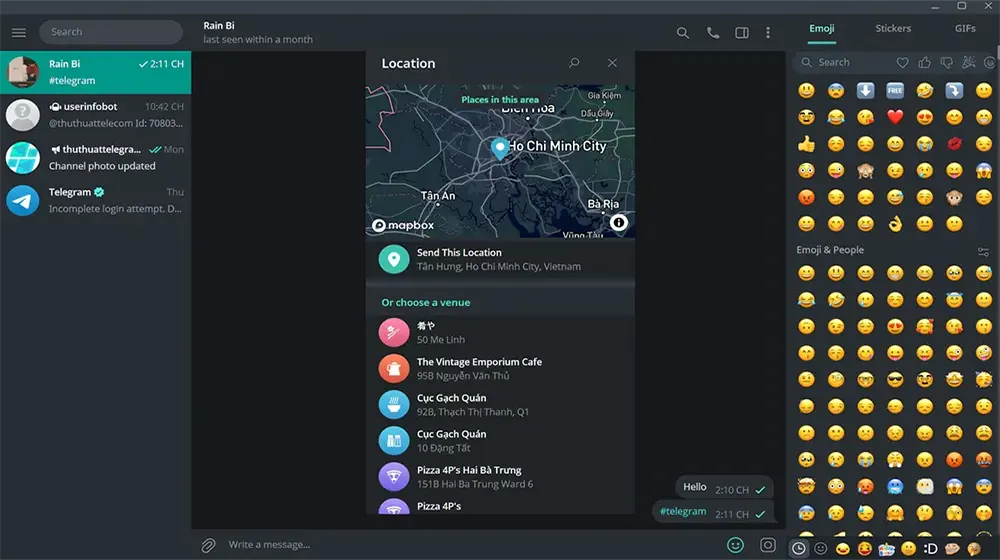Select the venue at 50 Me Linh
This screenshot has width=1000, height=560.
tap(500, 332)
